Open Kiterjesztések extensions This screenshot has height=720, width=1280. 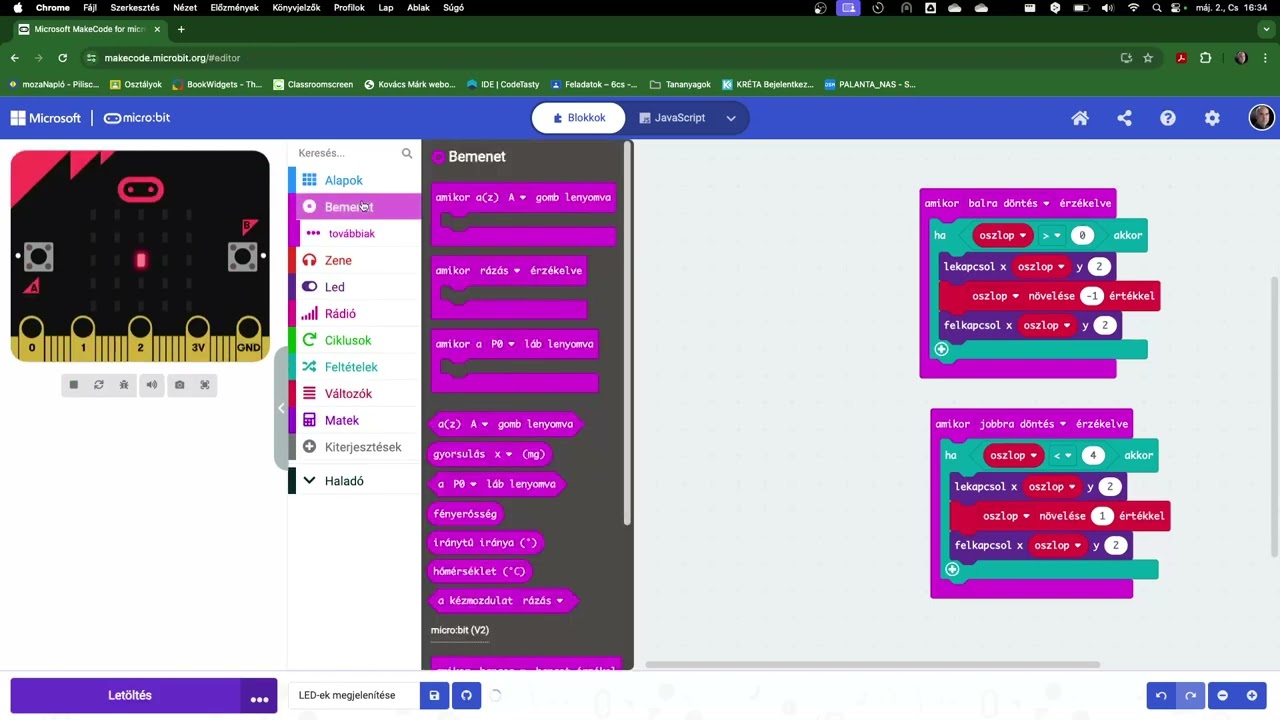point(355,447)
